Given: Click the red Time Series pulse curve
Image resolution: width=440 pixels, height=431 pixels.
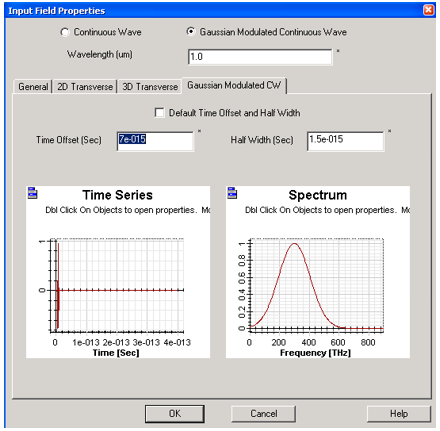Looking at the screenshot, I should [58, 287].
